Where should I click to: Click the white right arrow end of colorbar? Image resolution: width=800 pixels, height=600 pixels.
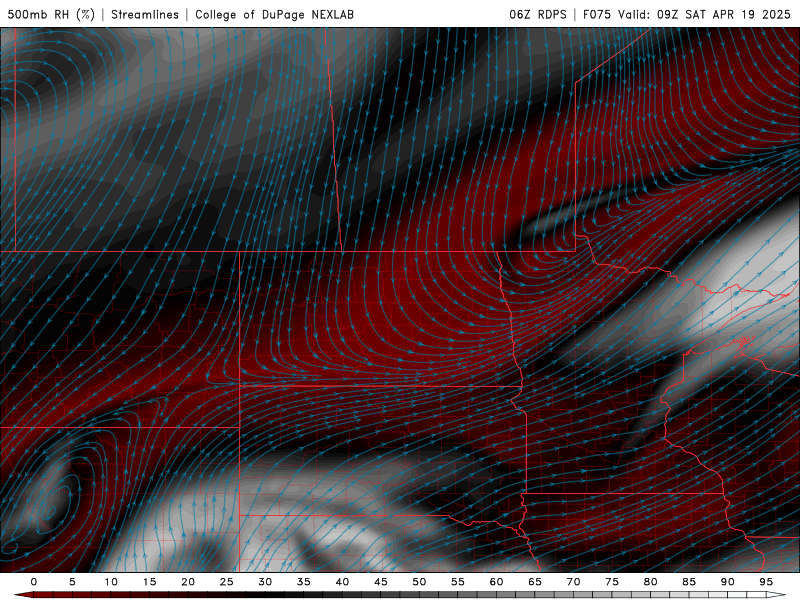click(776, 595)
